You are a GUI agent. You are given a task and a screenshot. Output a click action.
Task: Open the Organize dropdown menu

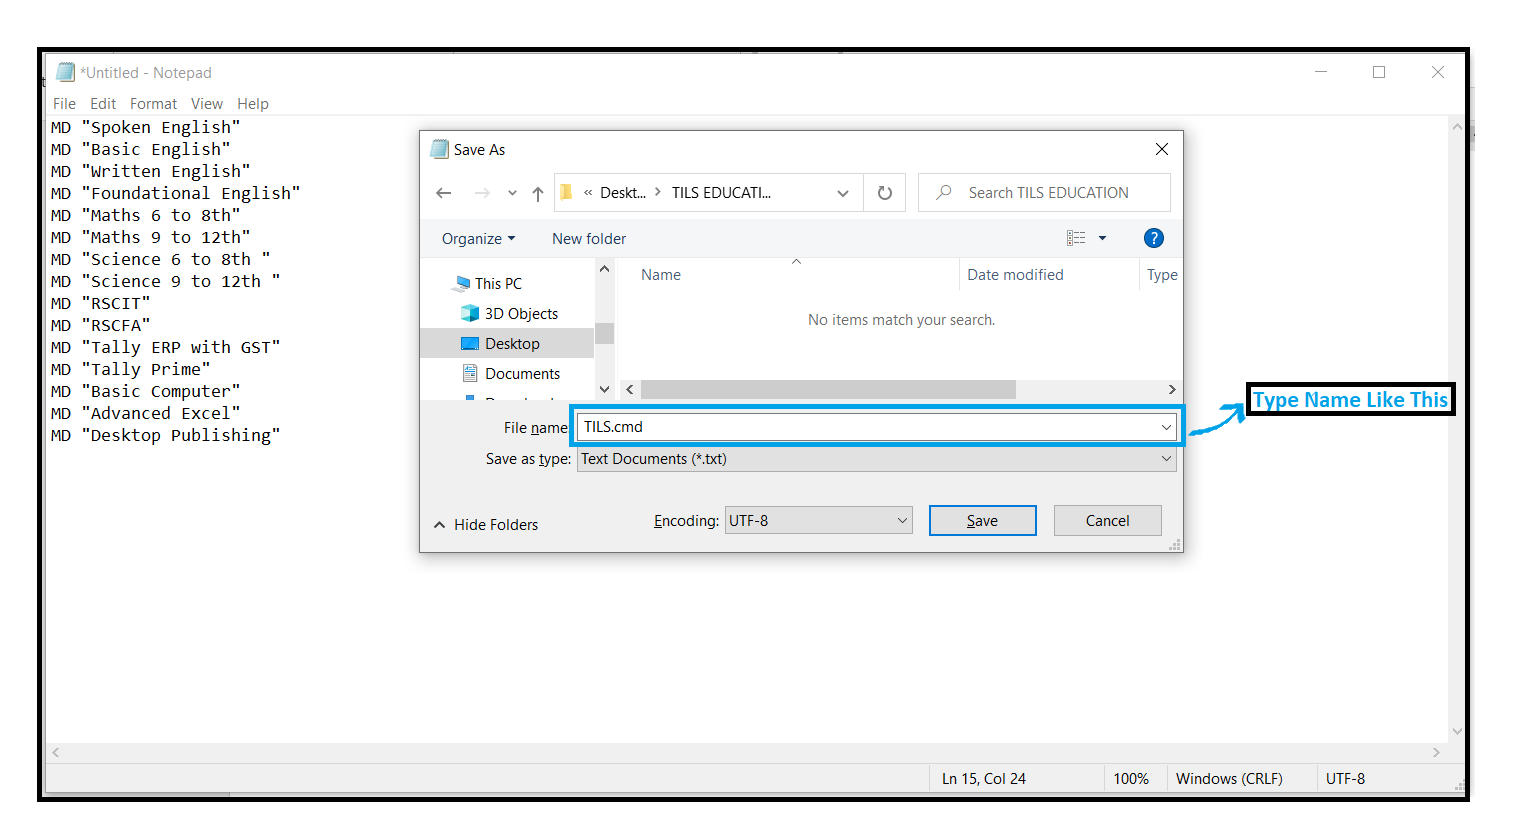pyautogui.click(x=478, y=238)
